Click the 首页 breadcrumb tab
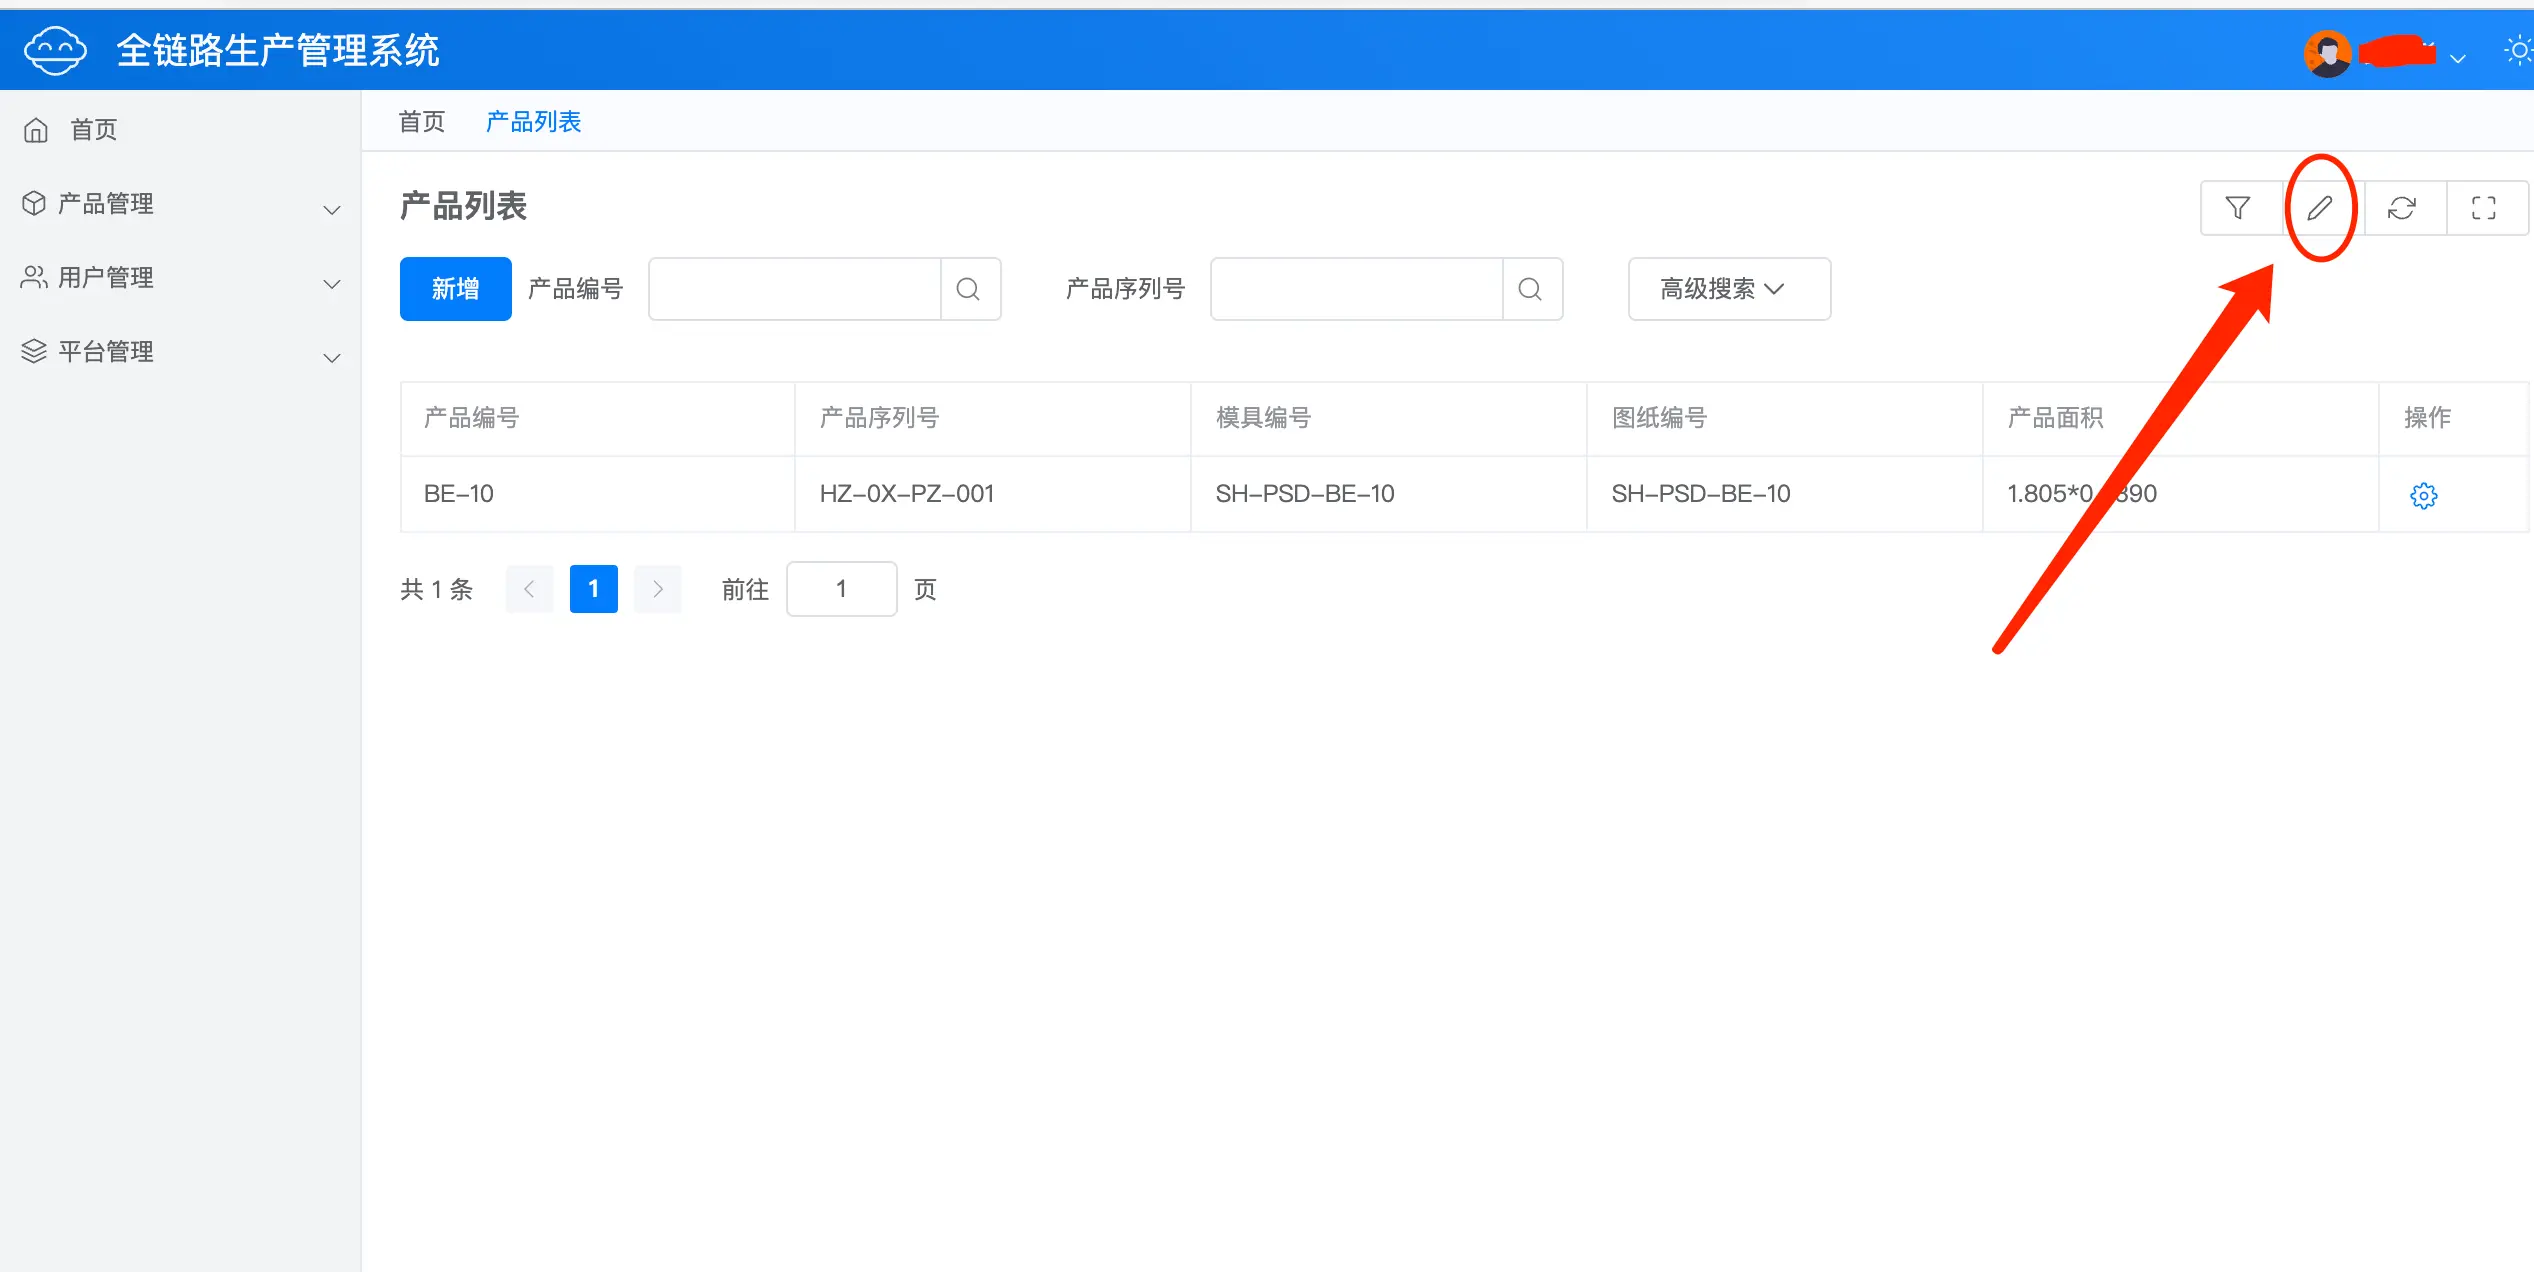Screen dimensions: 2534x1272 [x=422, y=122]
